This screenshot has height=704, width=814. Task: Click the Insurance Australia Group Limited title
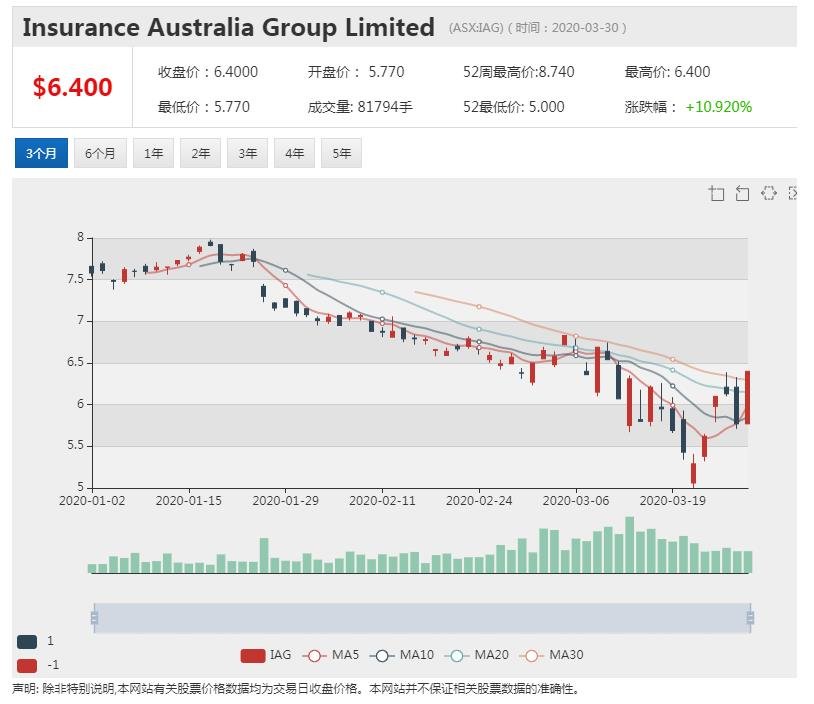point(228,28)
